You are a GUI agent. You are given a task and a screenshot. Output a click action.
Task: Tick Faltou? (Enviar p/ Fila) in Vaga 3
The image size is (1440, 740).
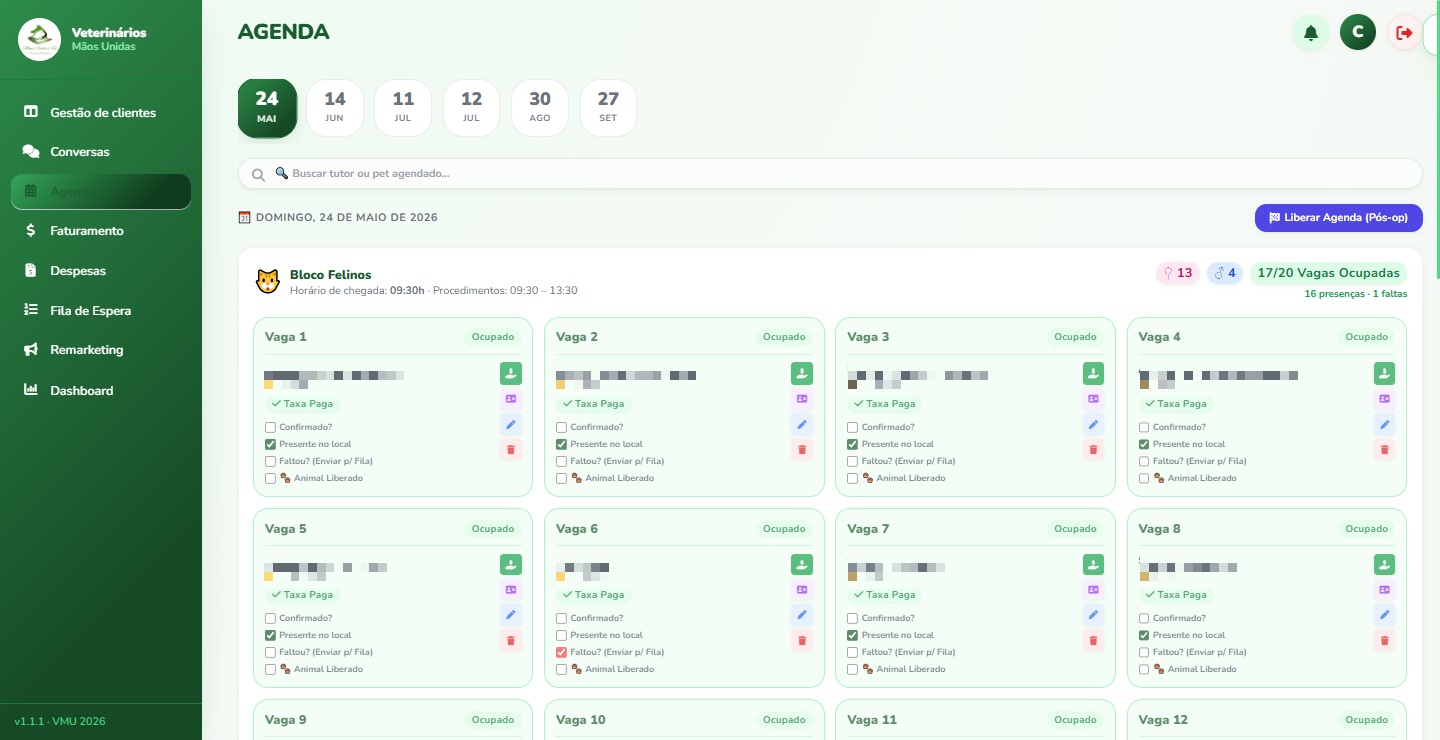852,461
